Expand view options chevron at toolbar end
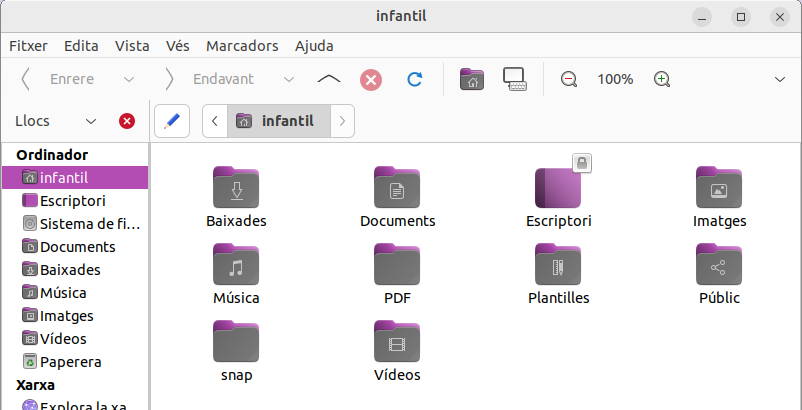The image size is (802, 410). point(780,79)
